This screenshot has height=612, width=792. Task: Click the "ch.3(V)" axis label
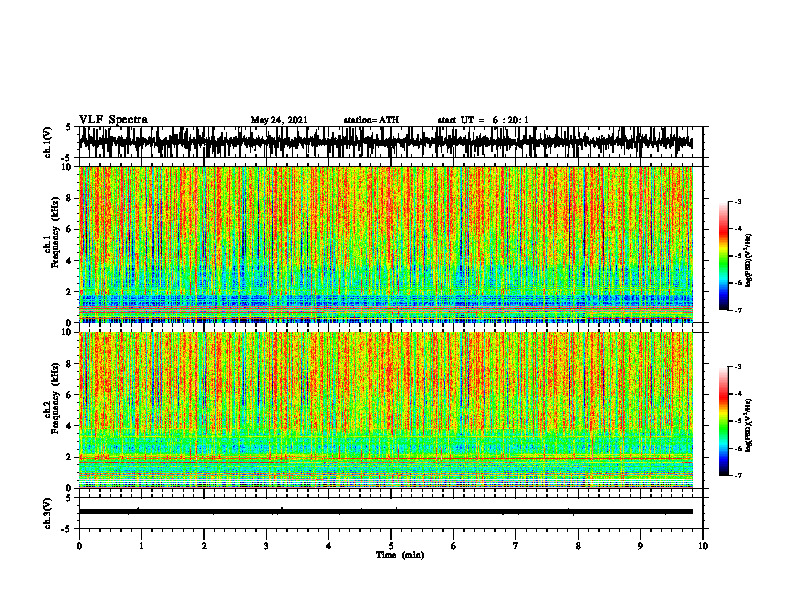(x=48, y=513)
